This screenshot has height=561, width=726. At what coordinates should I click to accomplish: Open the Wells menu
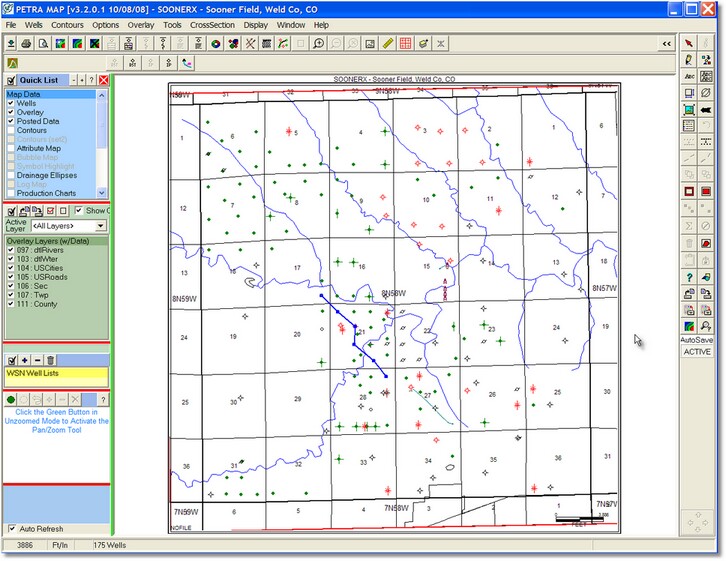(x=33, y=25)
